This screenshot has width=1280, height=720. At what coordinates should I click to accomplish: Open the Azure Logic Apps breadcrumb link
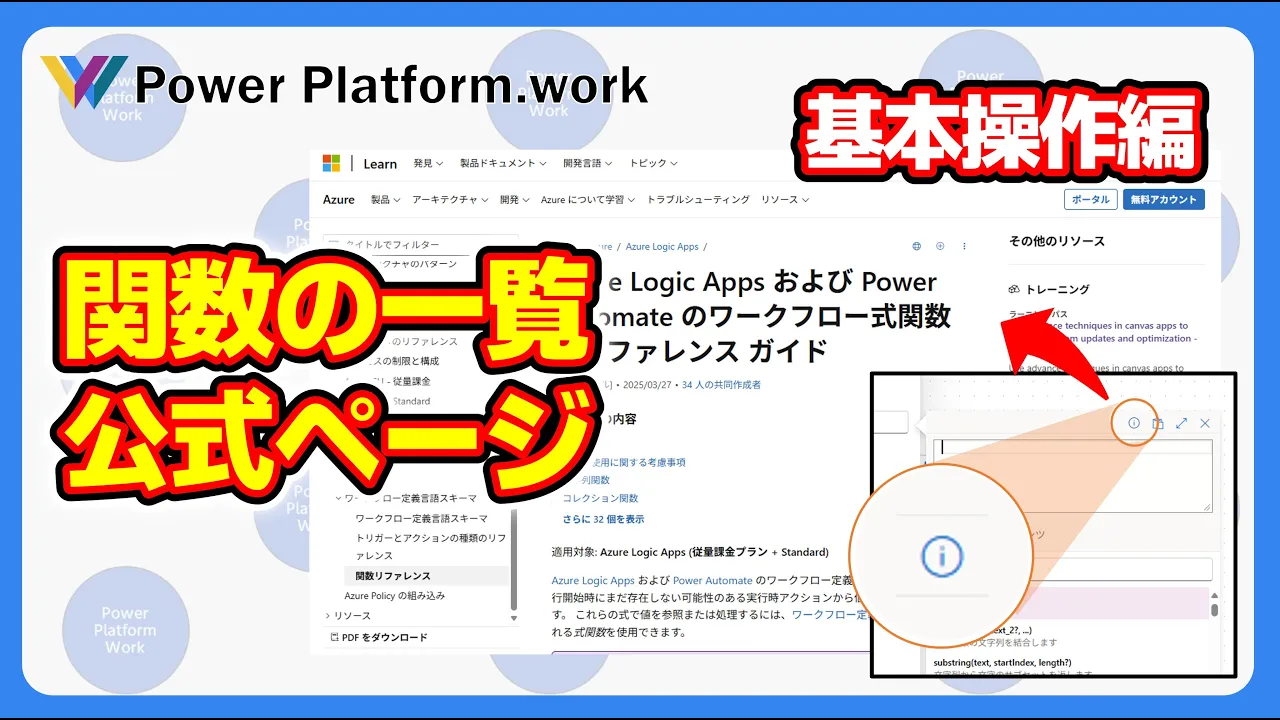click(x=662, y=246)
